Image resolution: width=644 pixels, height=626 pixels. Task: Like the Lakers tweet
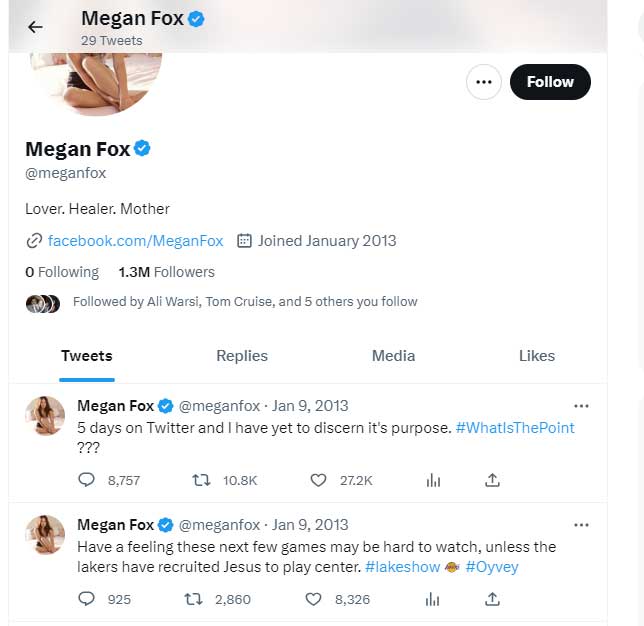(x=313, y=599)
